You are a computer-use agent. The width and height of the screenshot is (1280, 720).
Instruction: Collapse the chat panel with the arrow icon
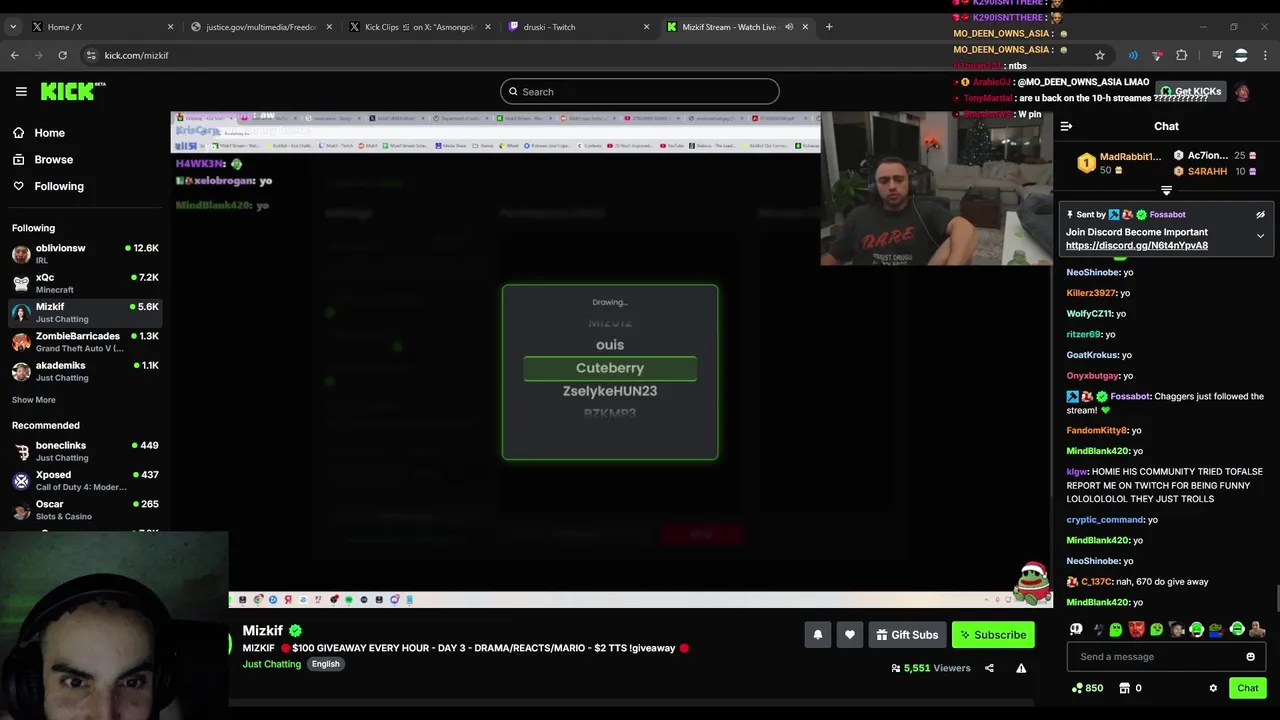point(1066,126)
